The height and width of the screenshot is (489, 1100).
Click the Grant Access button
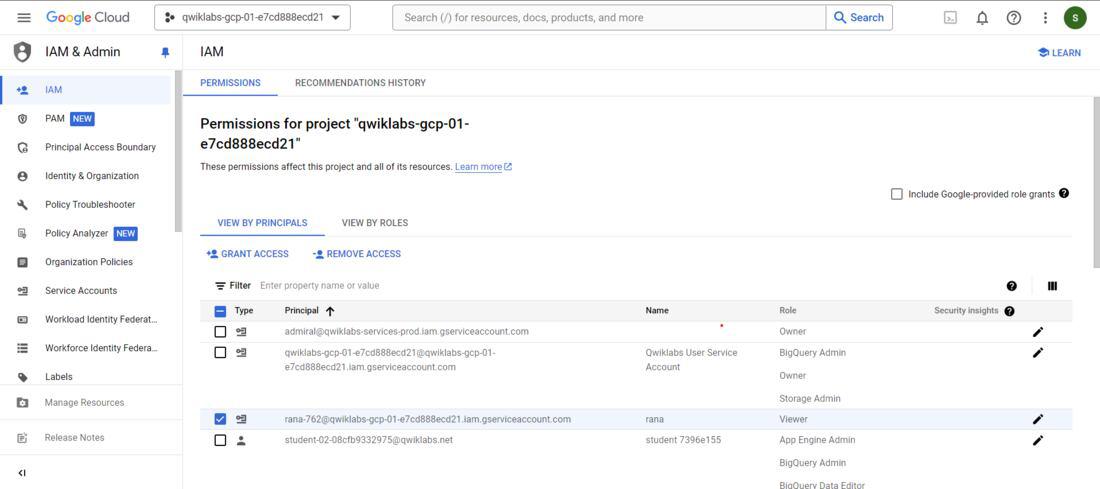click(x=247, y=254)
